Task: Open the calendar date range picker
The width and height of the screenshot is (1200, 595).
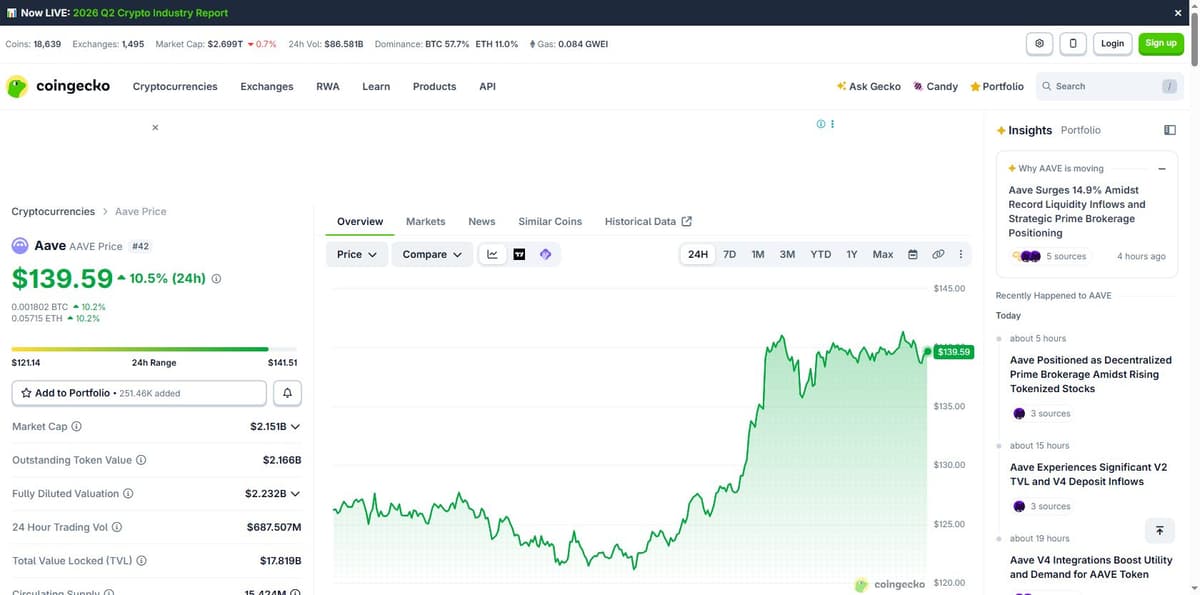Action: pyautogui.click(x=912, y=254)
